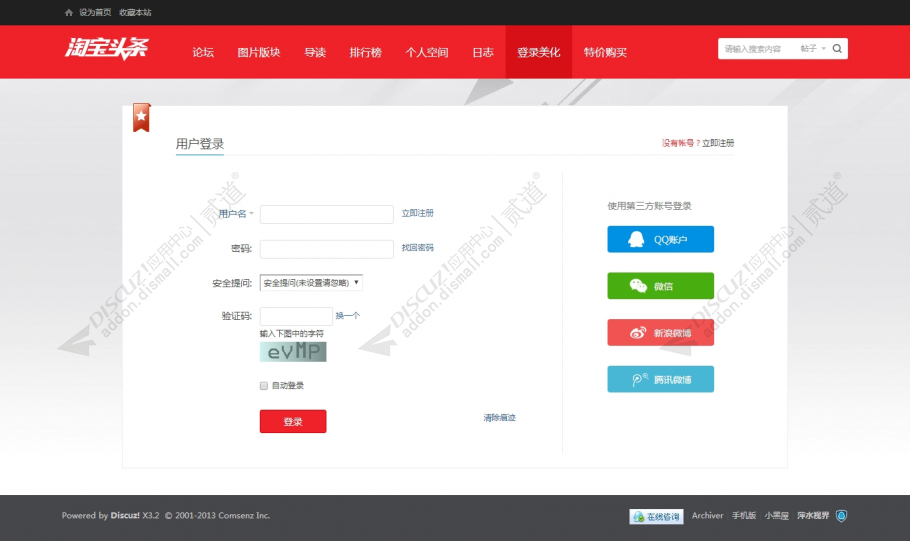Viewport: 910px width, 541px height.
Task: Click 立即注册 link beside the username field
Action: (x=417, y=213)
